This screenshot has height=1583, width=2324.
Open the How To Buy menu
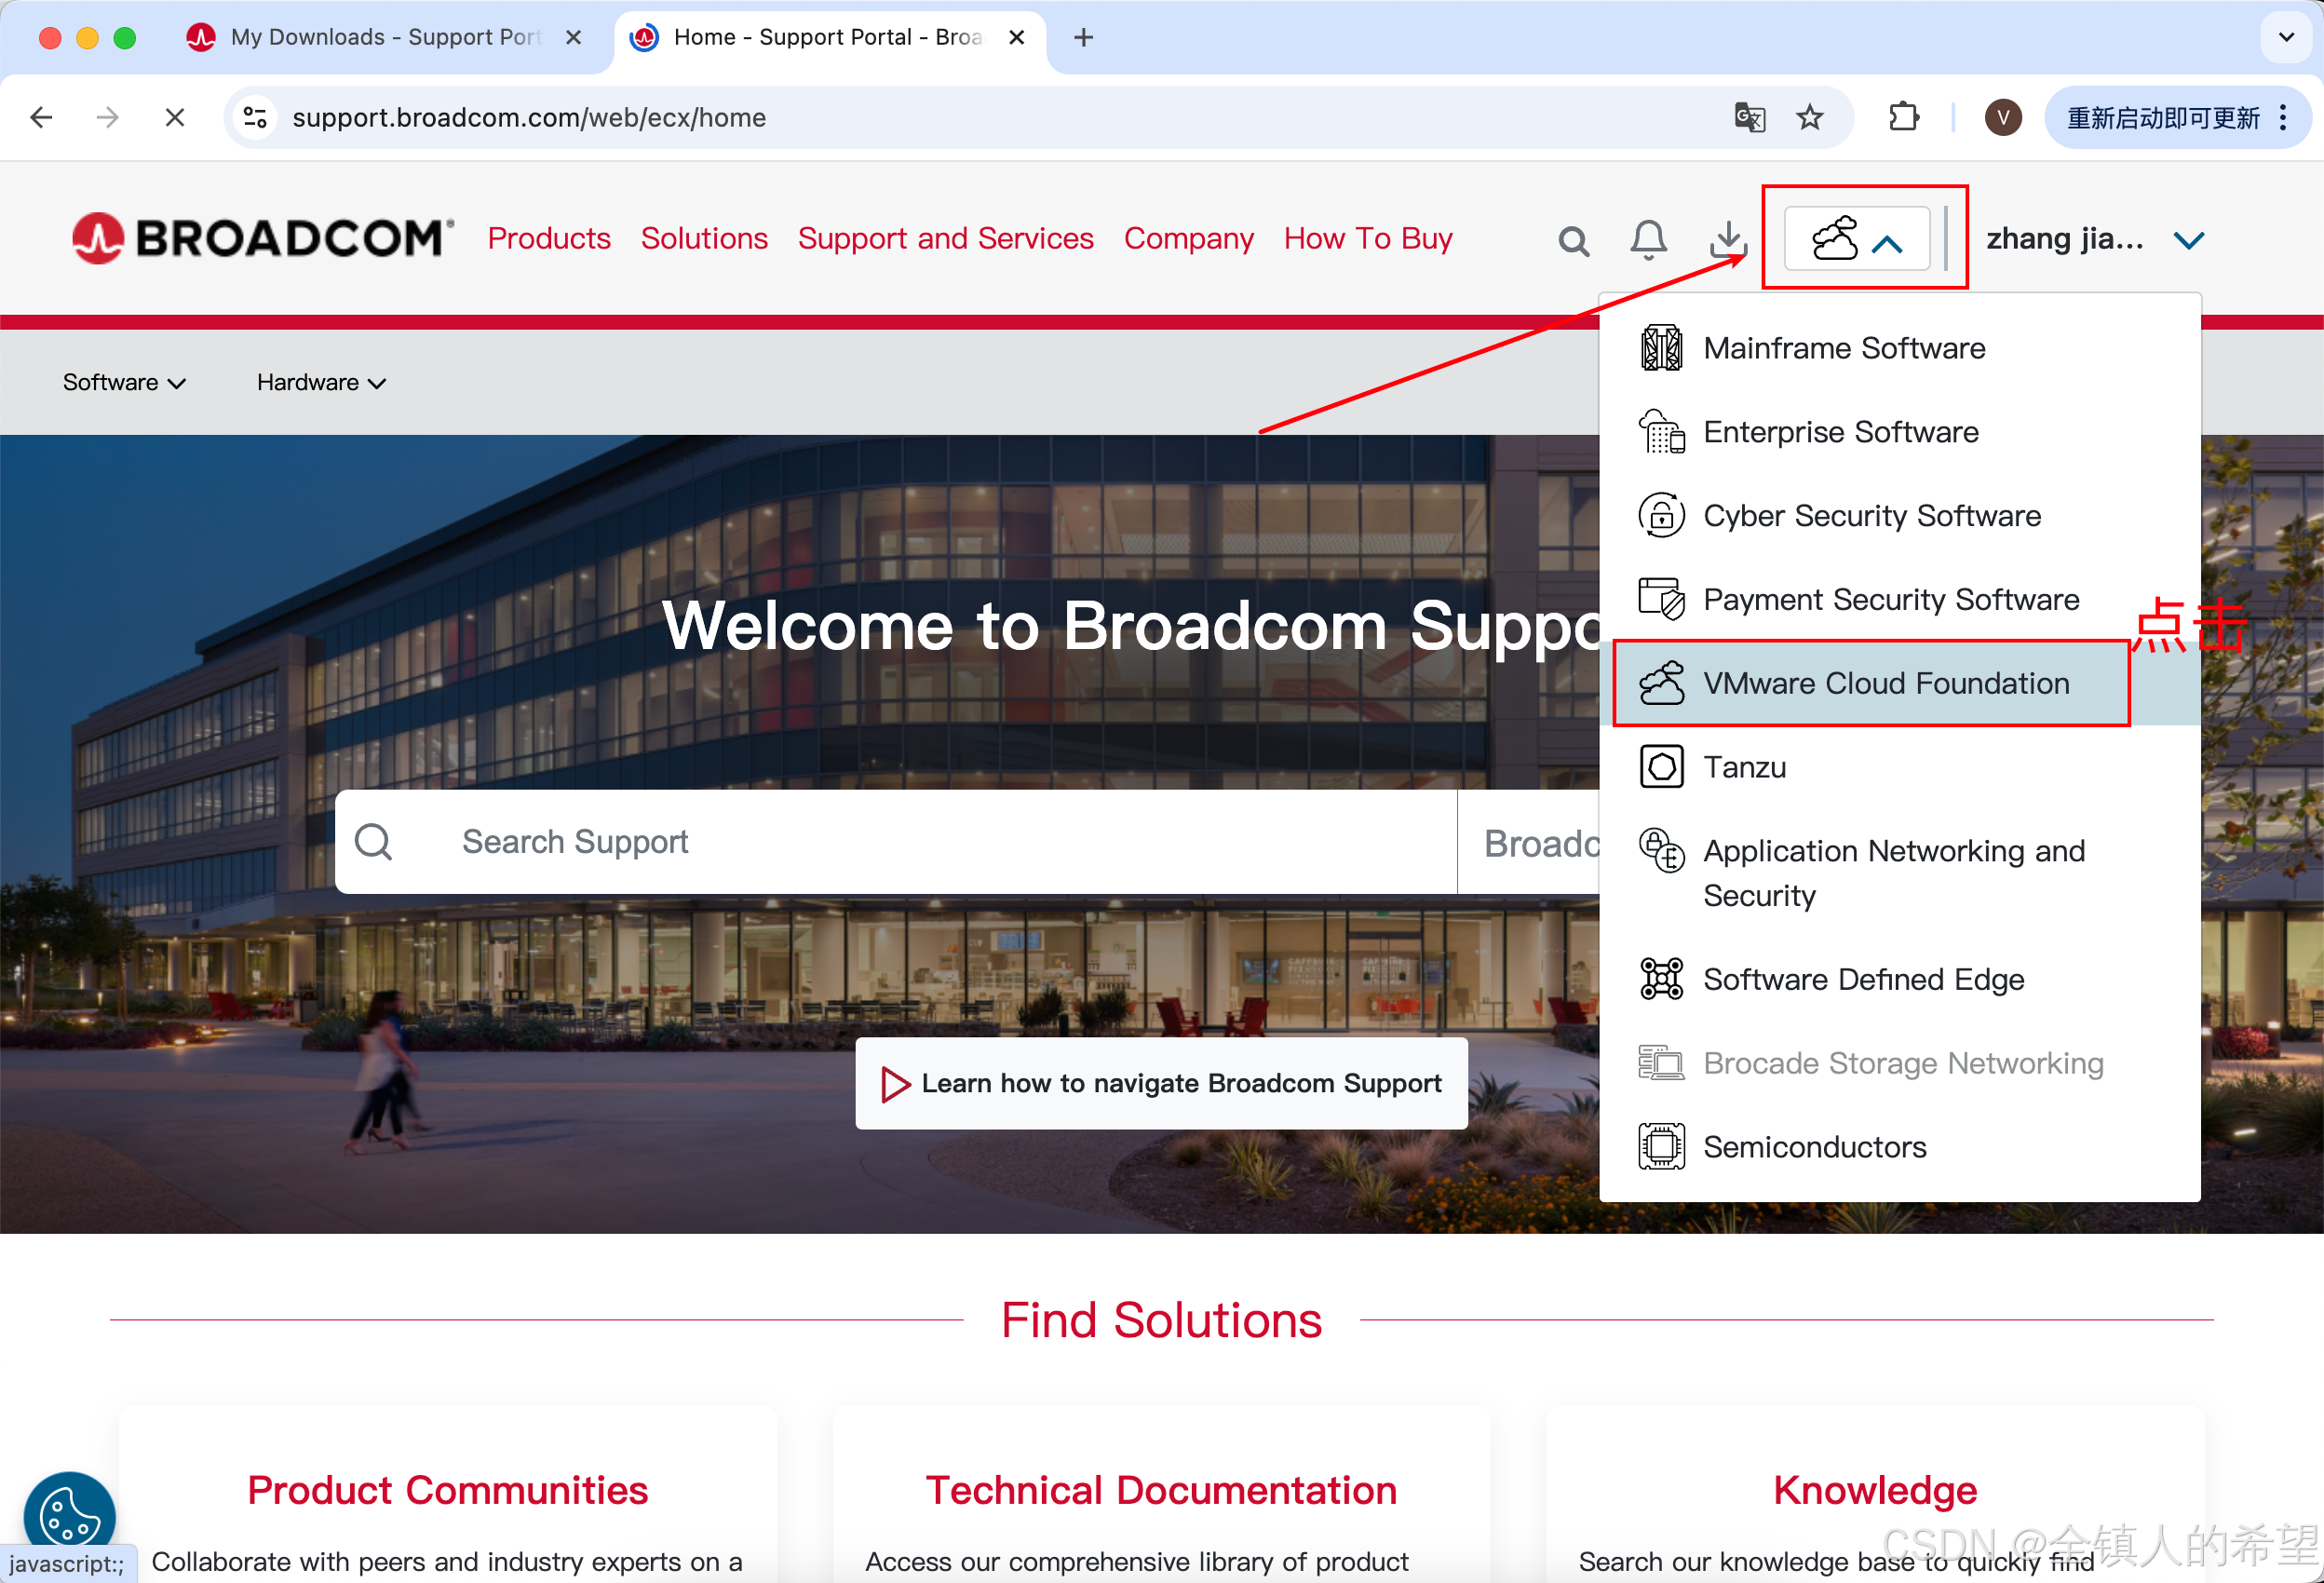(1367, 238)
